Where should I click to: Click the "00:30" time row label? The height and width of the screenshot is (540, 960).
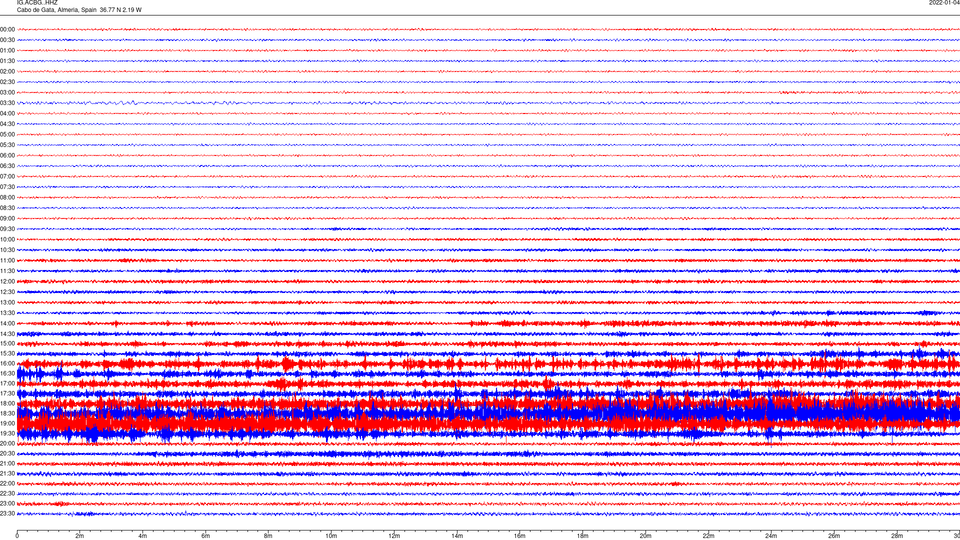(x=7, y=40)
